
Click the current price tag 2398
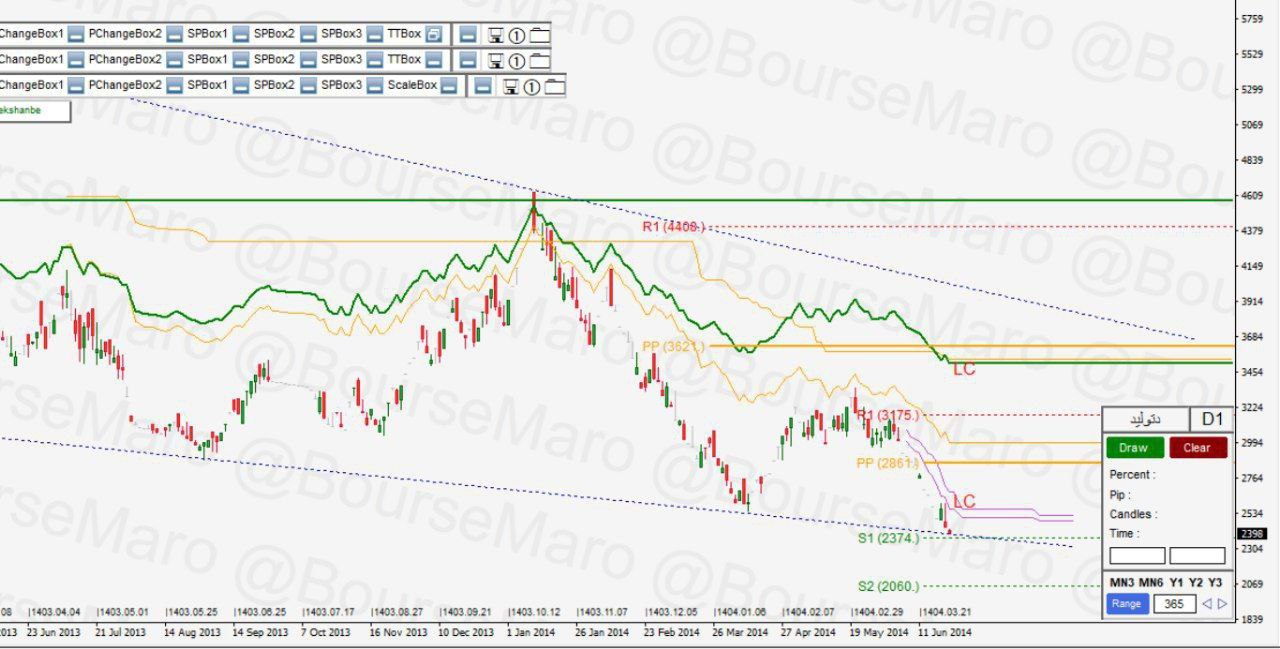(x=1251, y=533)
